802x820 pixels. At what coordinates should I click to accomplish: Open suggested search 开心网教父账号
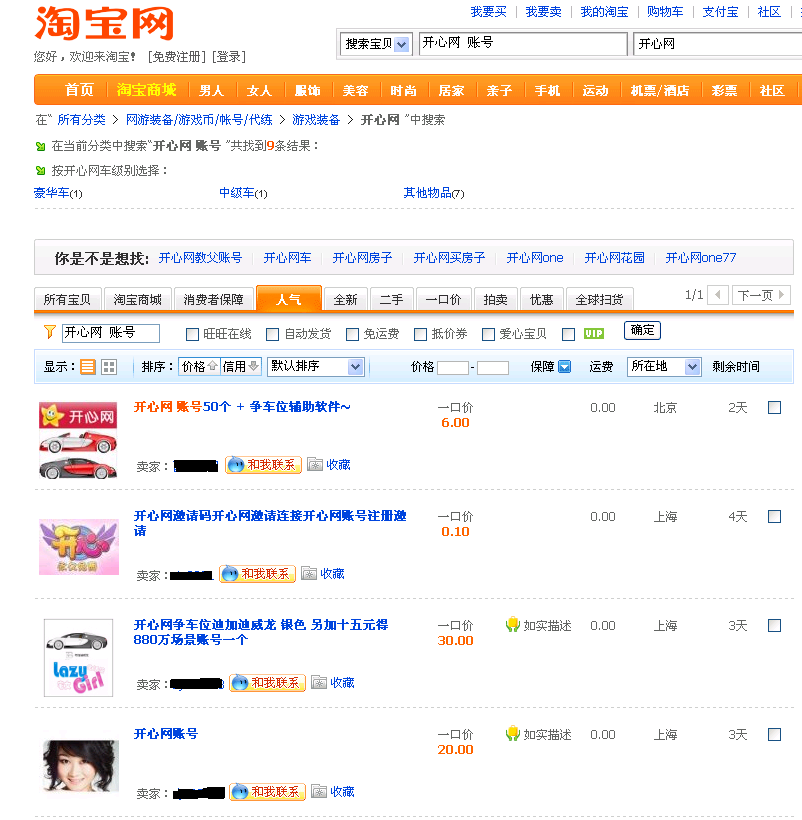(x=200, y=258)
